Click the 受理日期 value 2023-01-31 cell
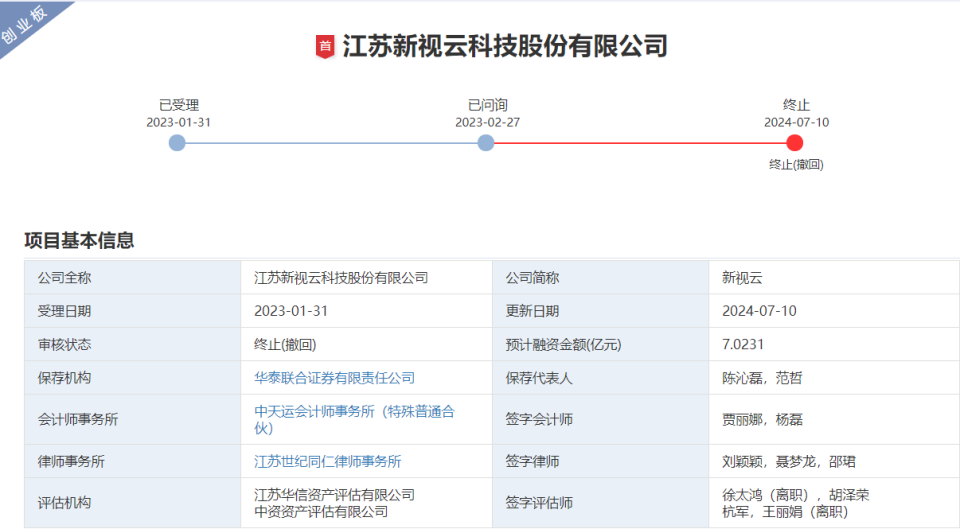 pos(367,311)
